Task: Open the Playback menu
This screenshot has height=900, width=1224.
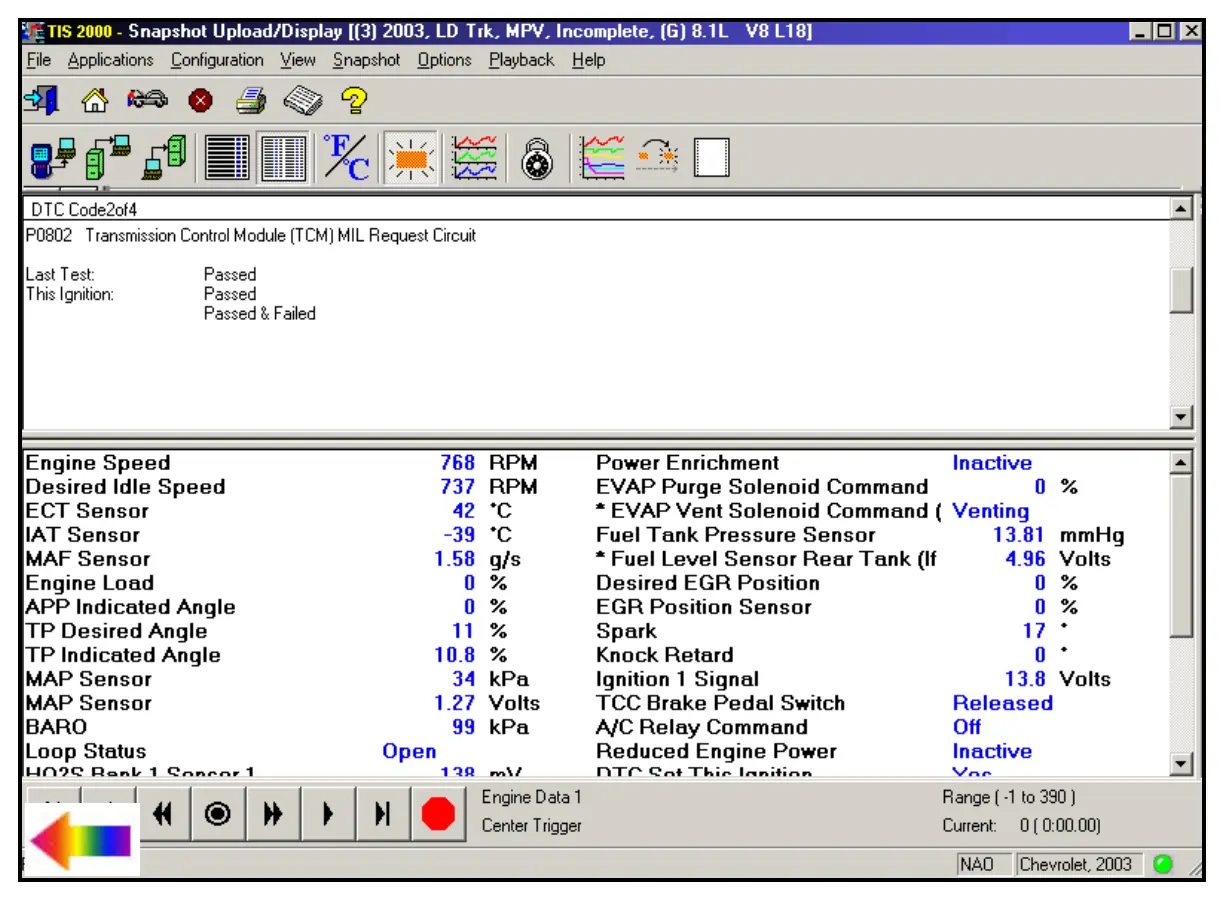Action: [x=521, y=60]
